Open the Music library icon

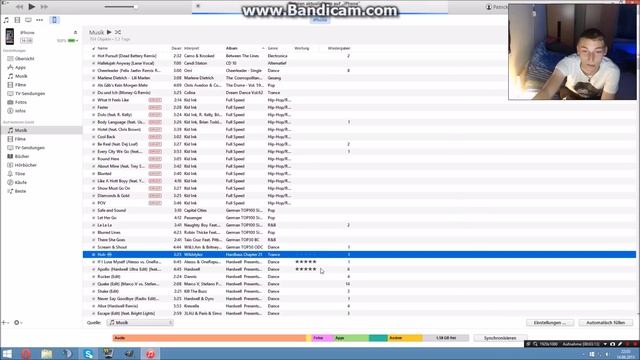click(x=6, y=20)
